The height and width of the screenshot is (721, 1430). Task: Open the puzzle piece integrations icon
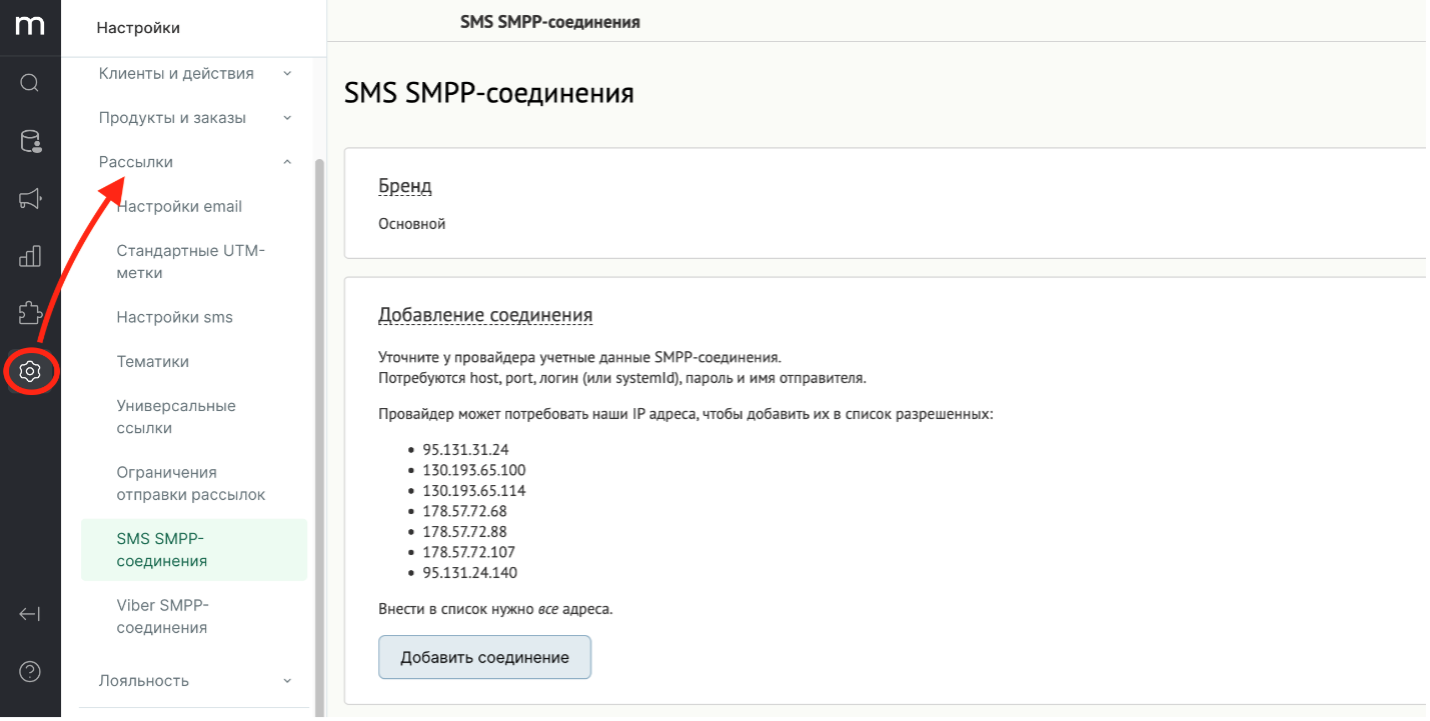point(30,314)
